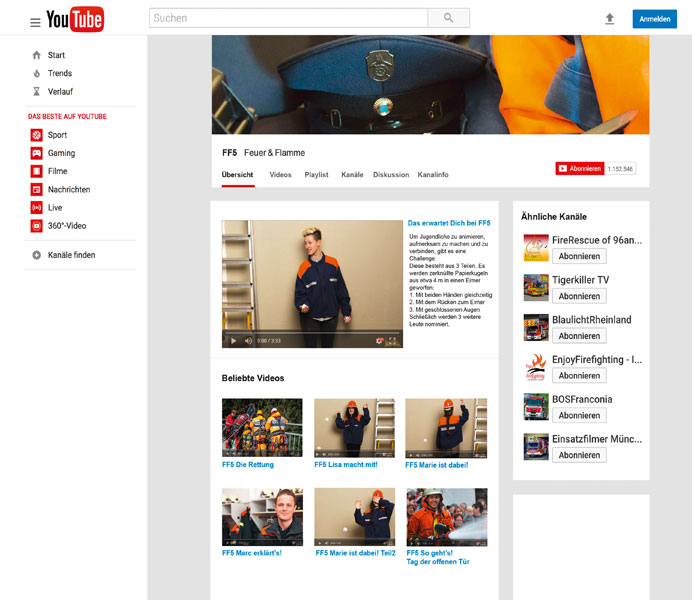Mute the featured video volume

[x=249, y=341]
